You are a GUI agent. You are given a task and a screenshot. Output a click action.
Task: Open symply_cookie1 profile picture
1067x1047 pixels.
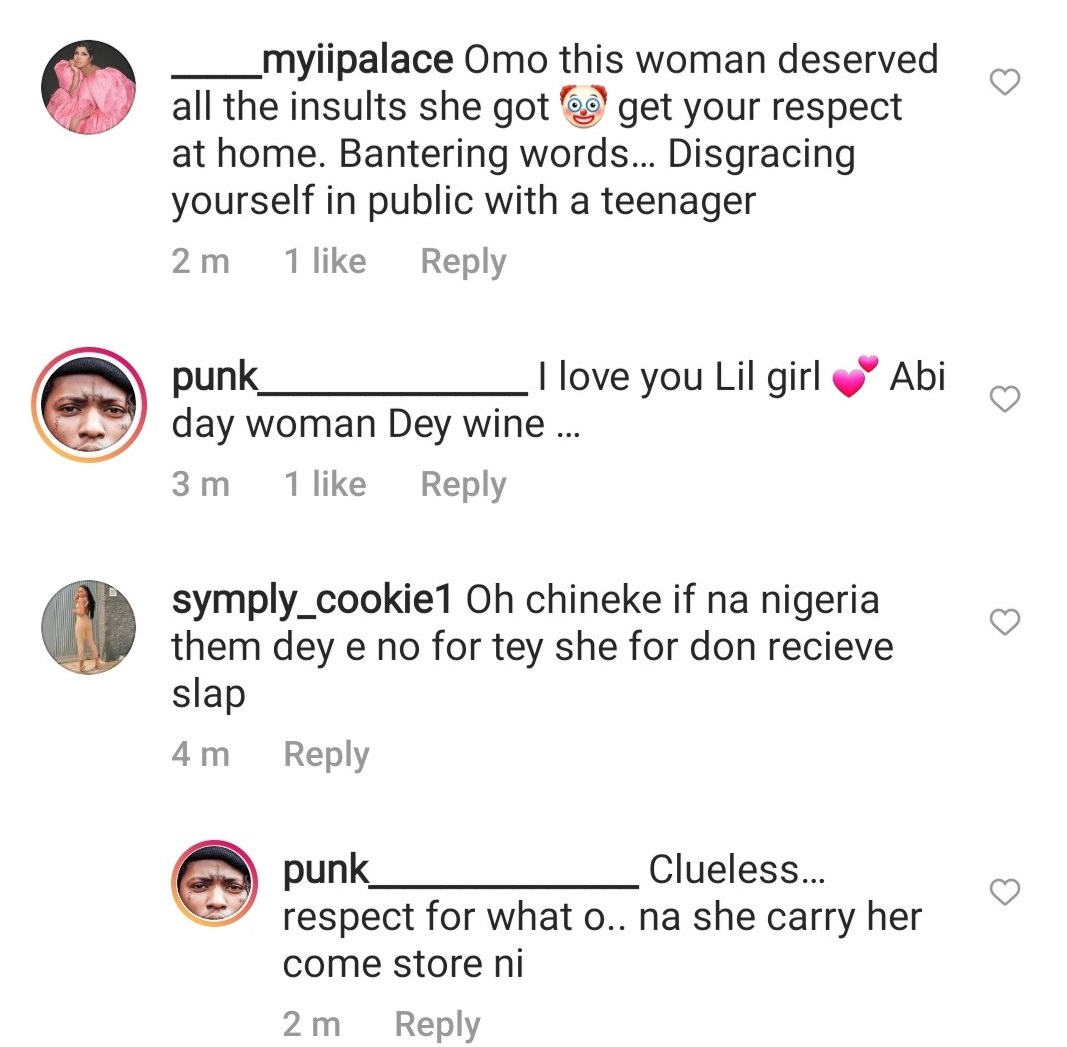[x=88, y=627]
